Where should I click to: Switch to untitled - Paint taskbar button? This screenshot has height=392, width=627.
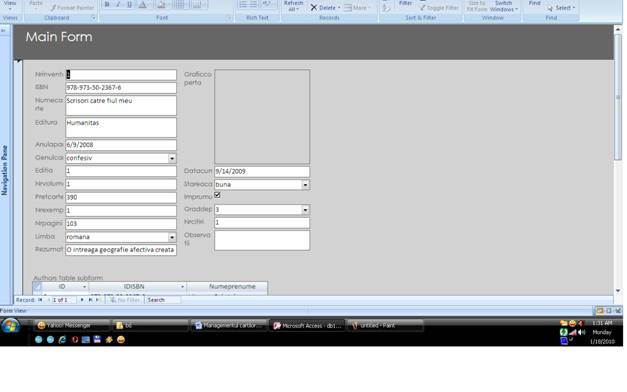coord(385,326)
